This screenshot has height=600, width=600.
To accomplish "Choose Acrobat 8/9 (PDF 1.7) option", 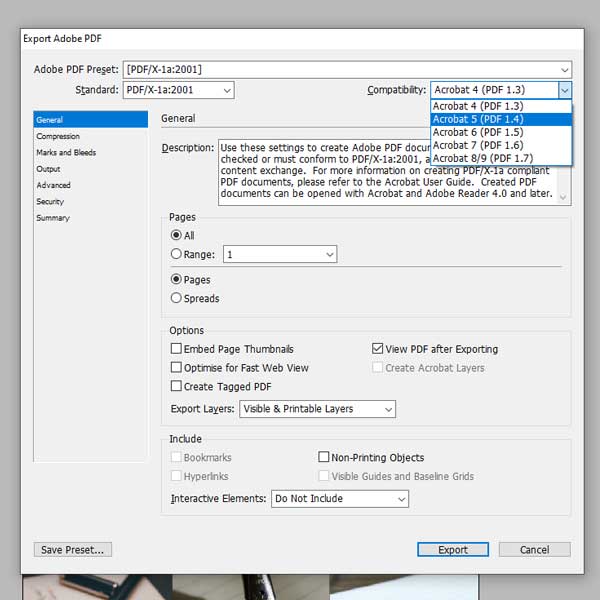I will (x=501, y=158).
